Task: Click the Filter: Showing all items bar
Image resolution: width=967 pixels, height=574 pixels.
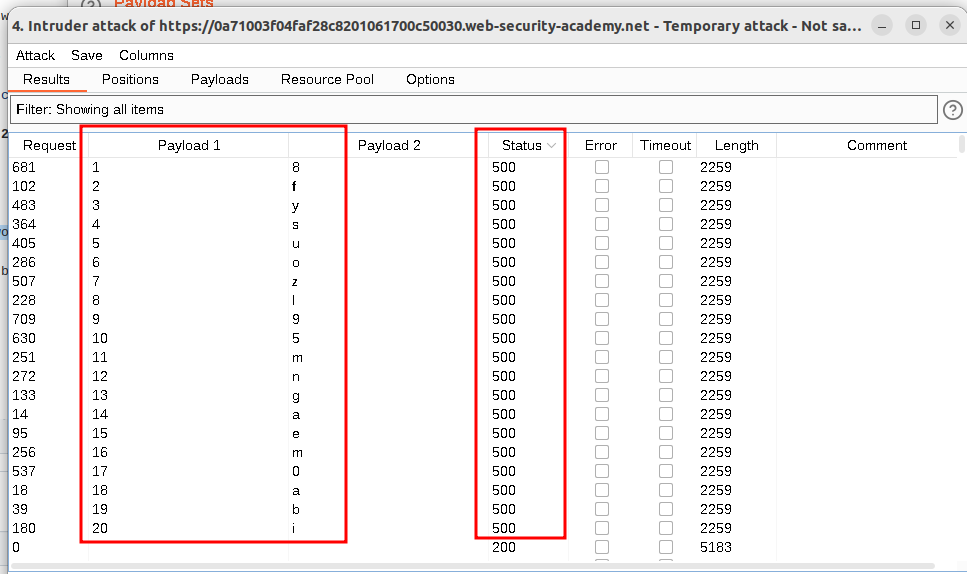Action: [x=474, y=110]
